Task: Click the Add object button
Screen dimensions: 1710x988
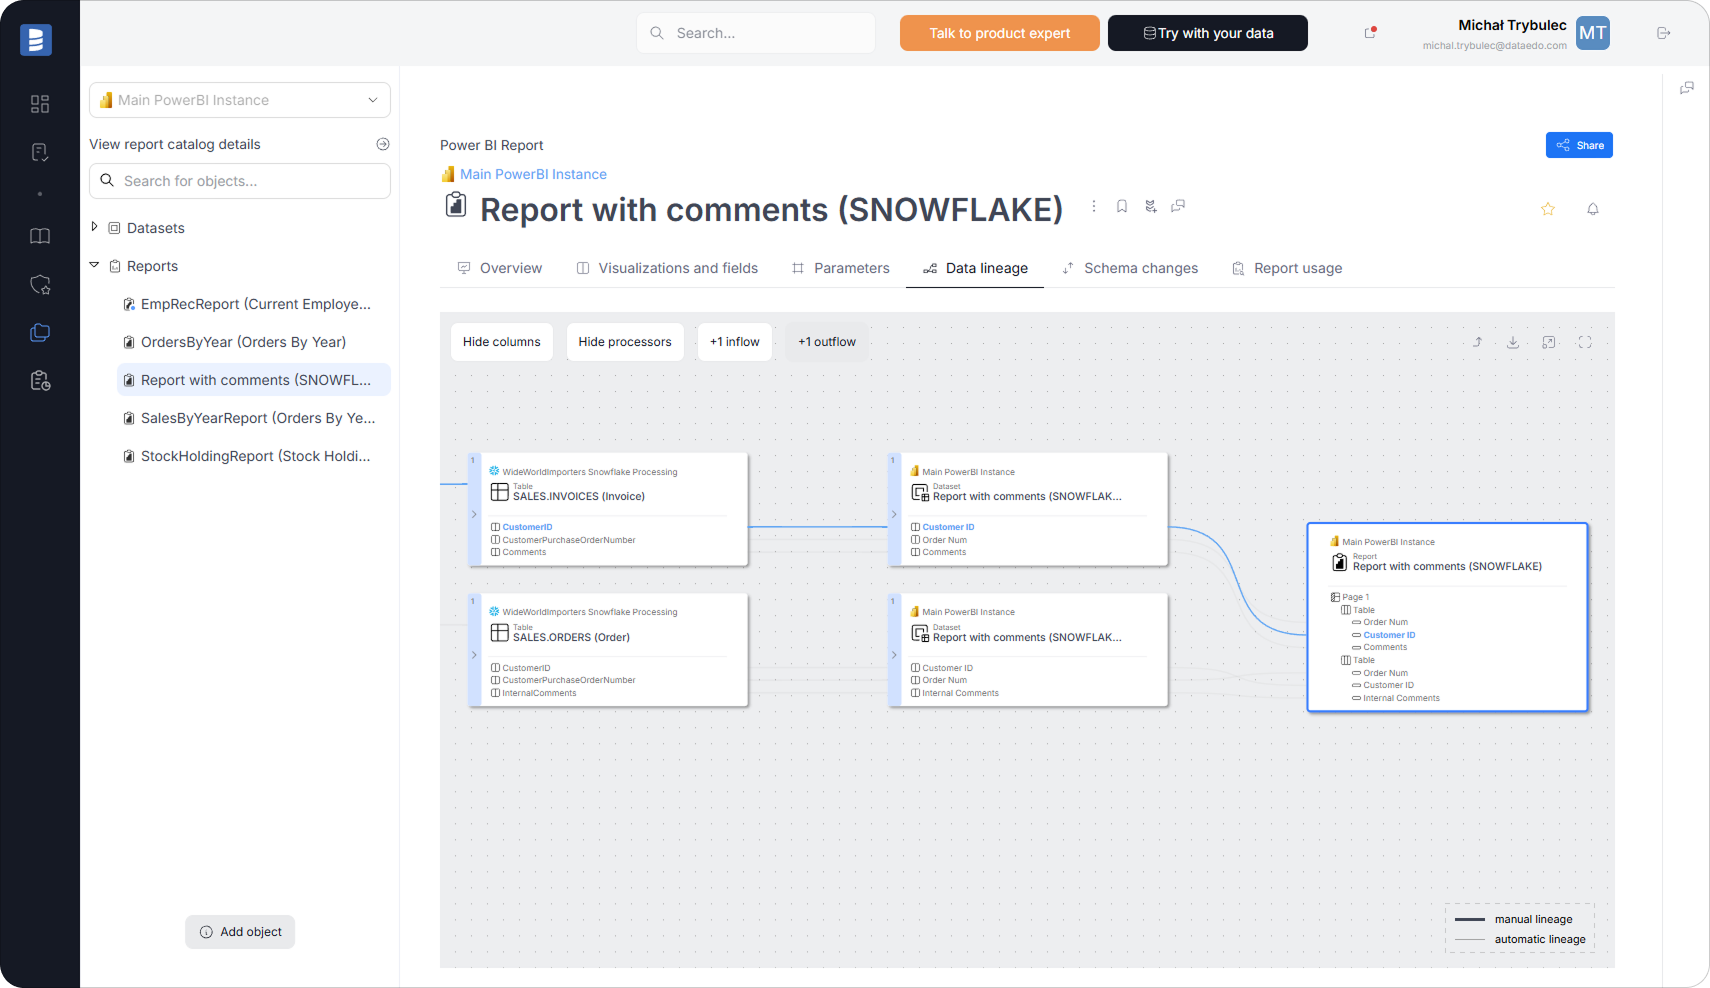Action: coord(240,931)
